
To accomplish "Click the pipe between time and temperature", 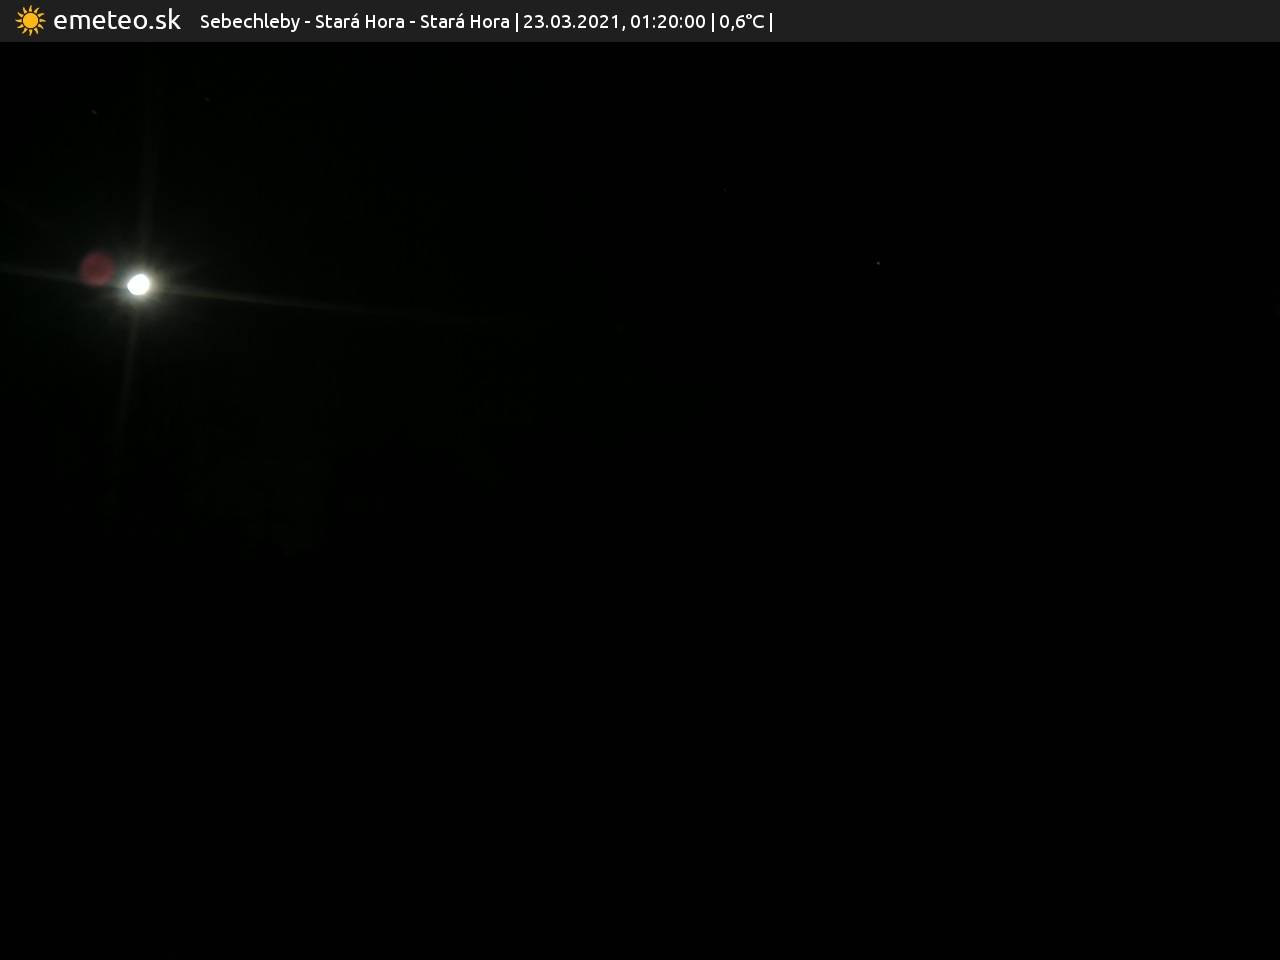I will point(712,22).
